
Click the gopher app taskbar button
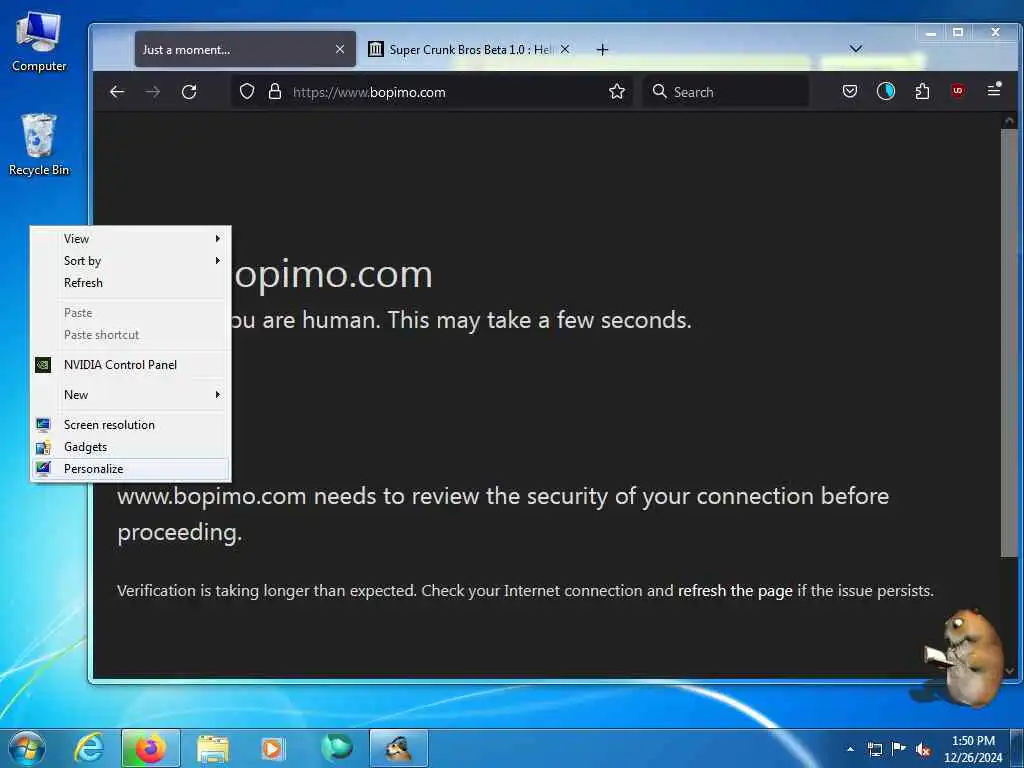tap(399, 748)
